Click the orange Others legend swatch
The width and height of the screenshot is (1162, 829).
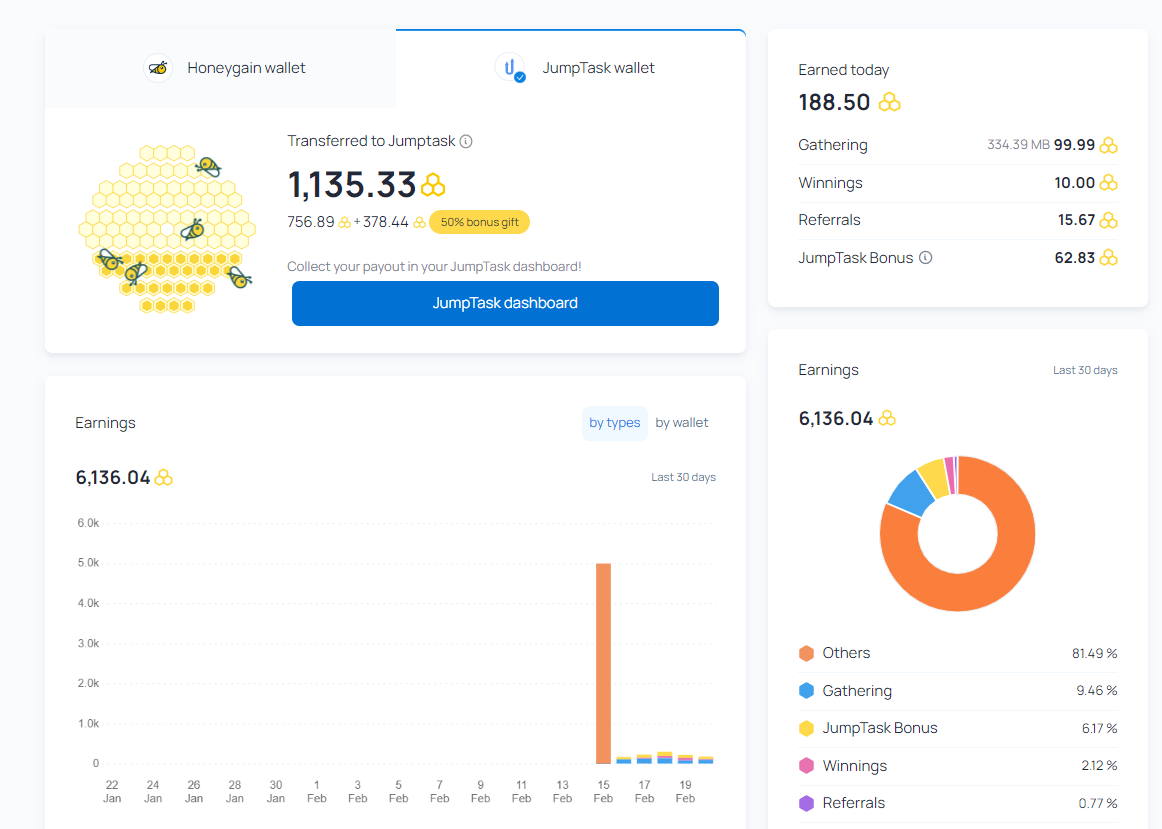pos(806,653)
